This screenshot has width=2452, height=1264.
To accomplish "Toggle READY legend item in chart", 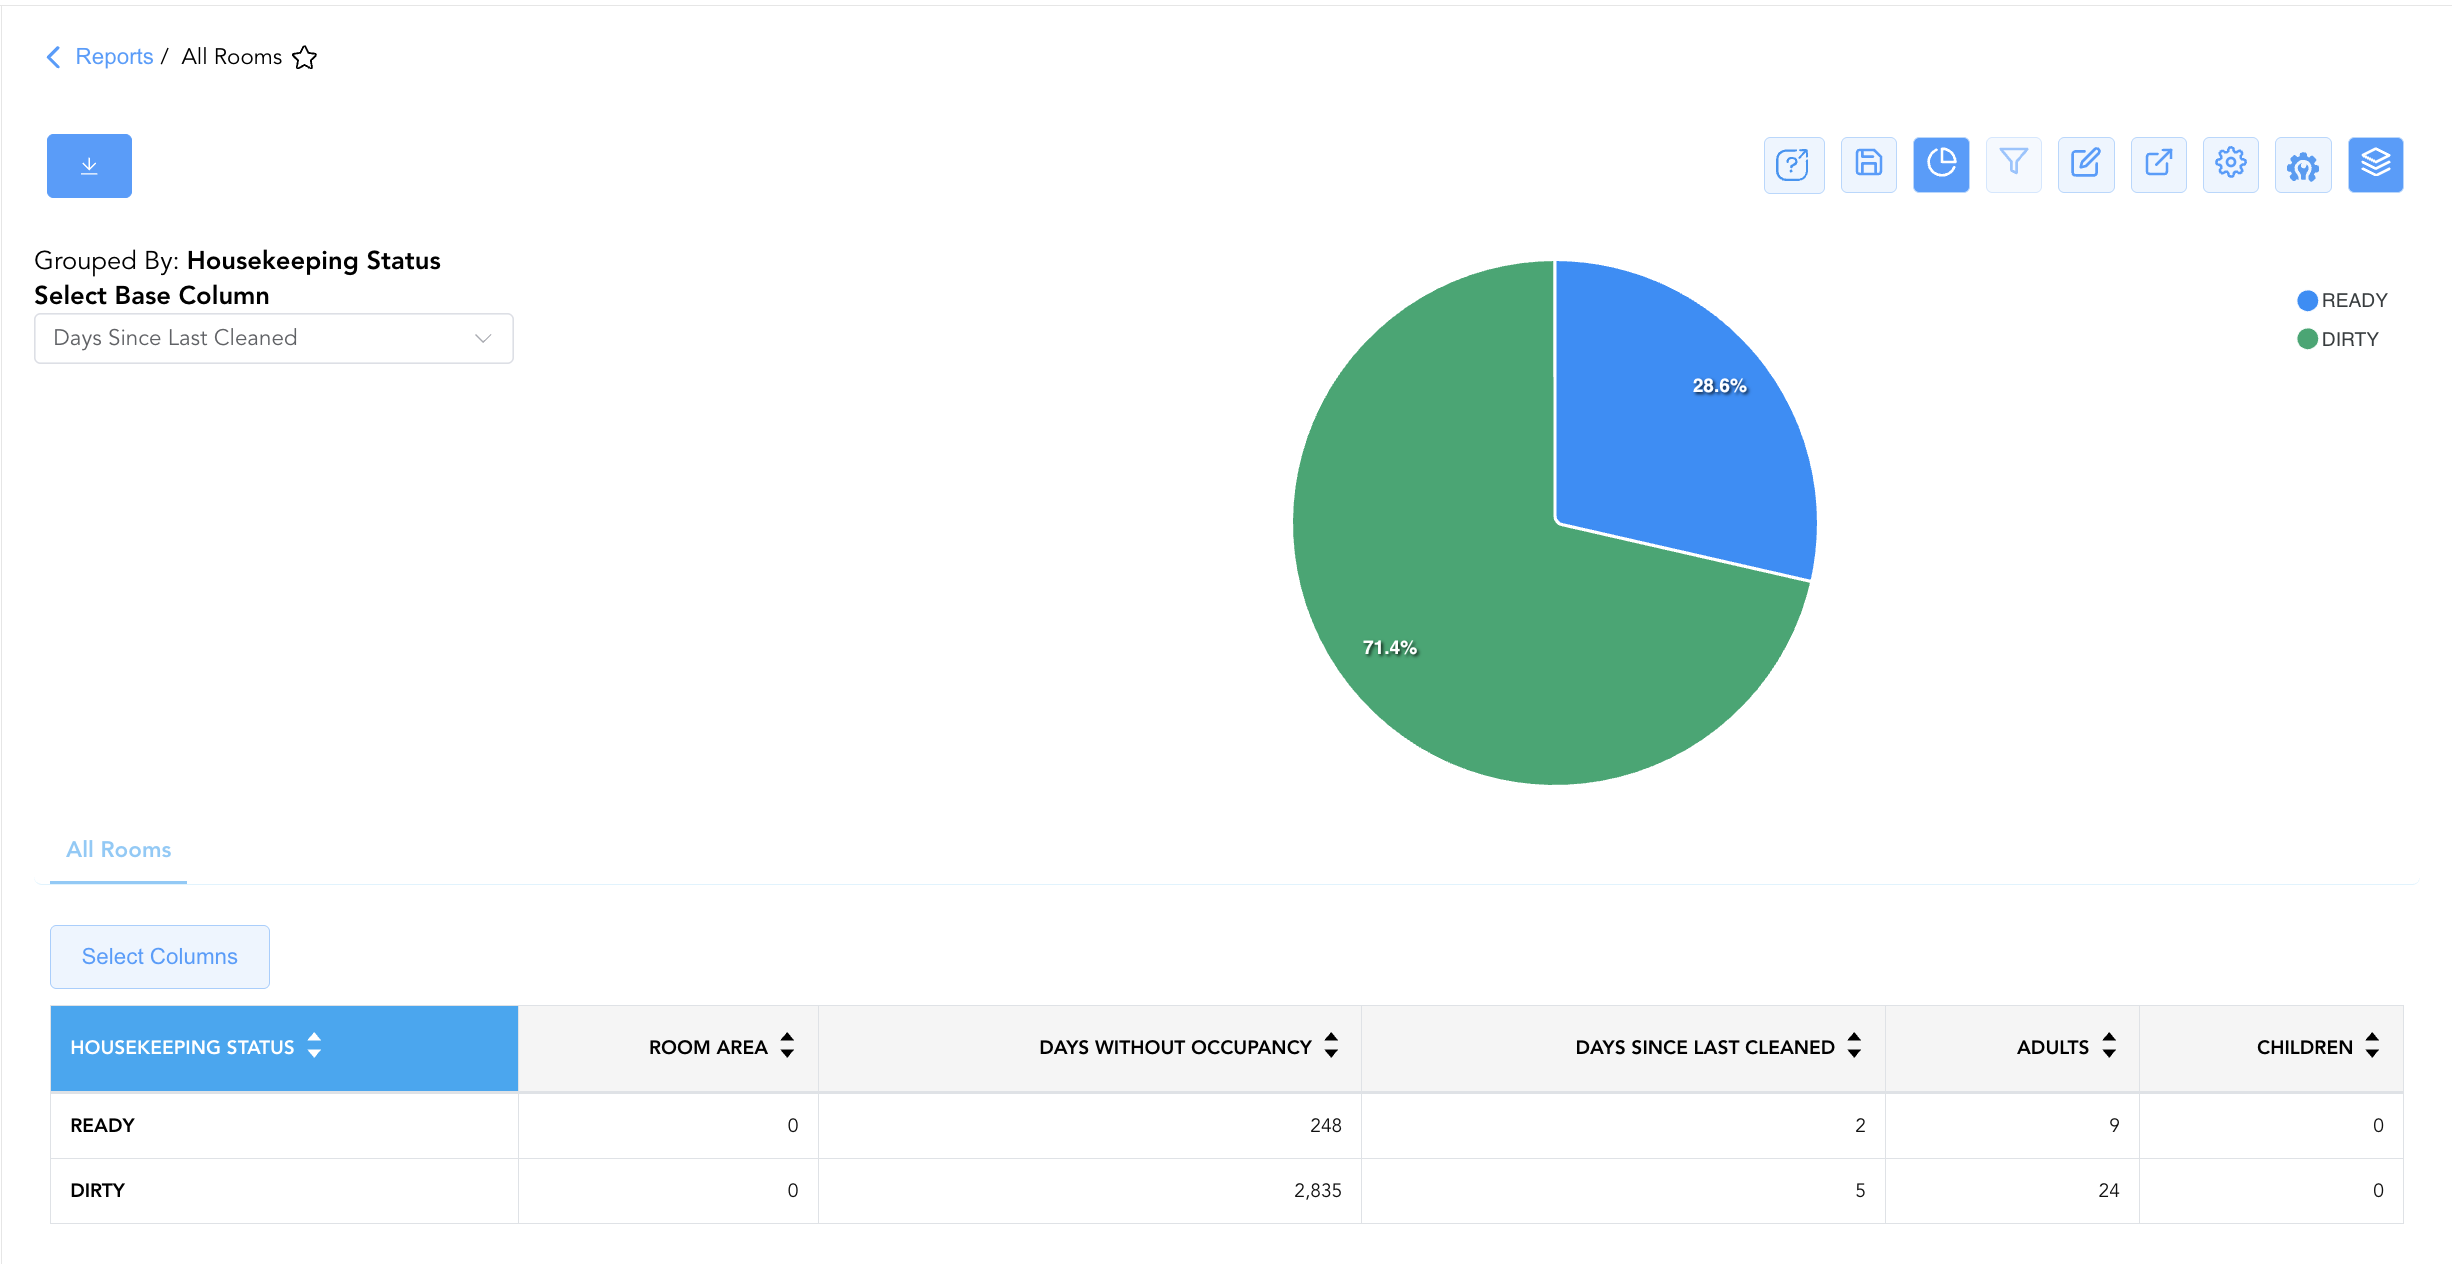I will click(2342, 300).
